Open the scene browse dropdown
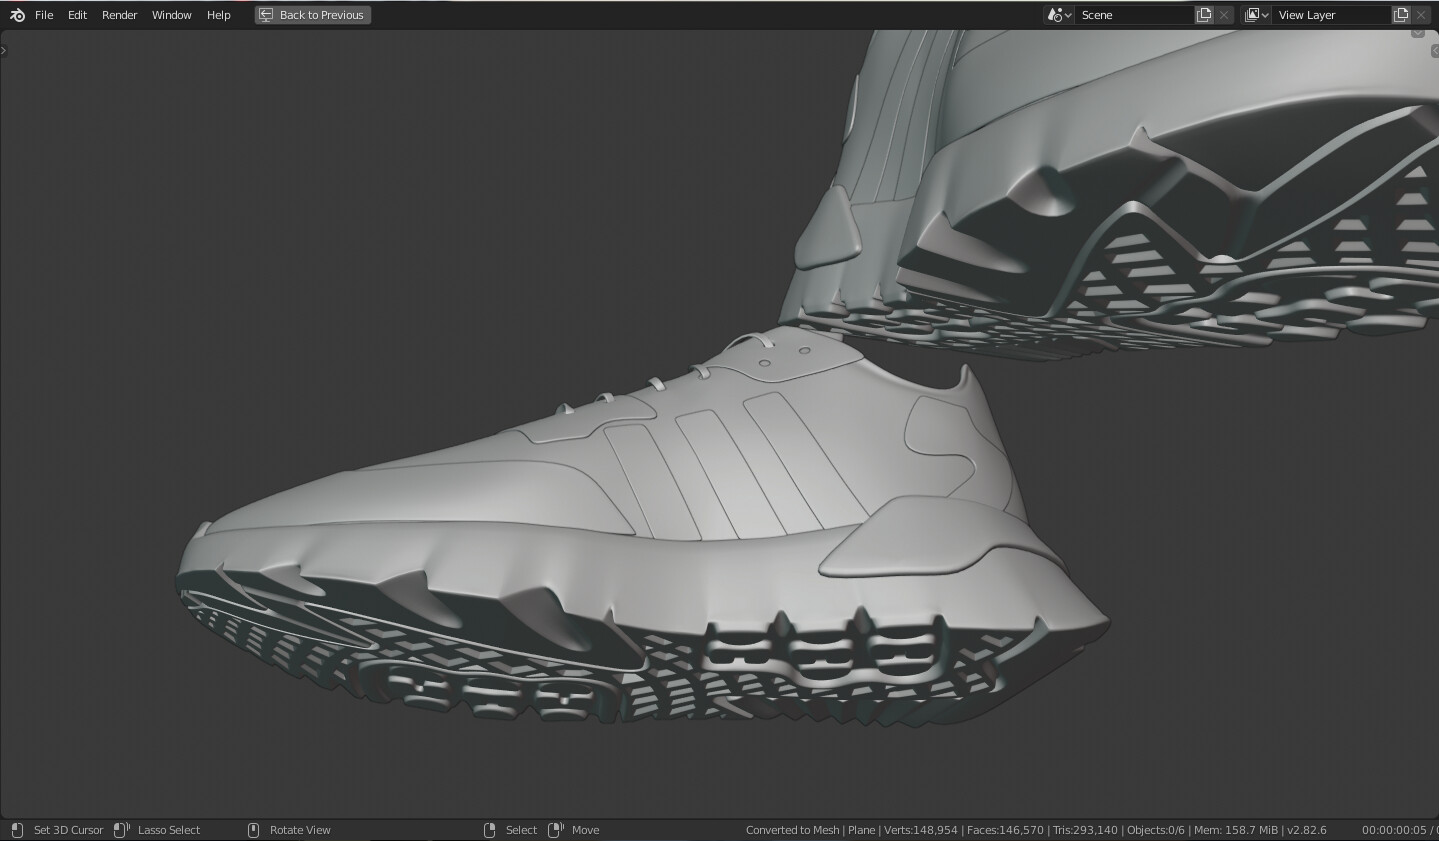 pos(1059,15)
